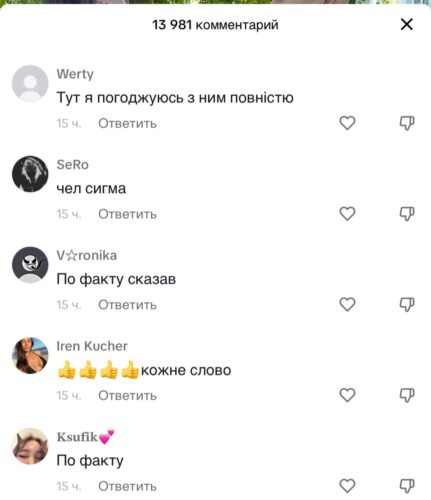Like Iren Kucher's 'кожне слово' comment

347,395
